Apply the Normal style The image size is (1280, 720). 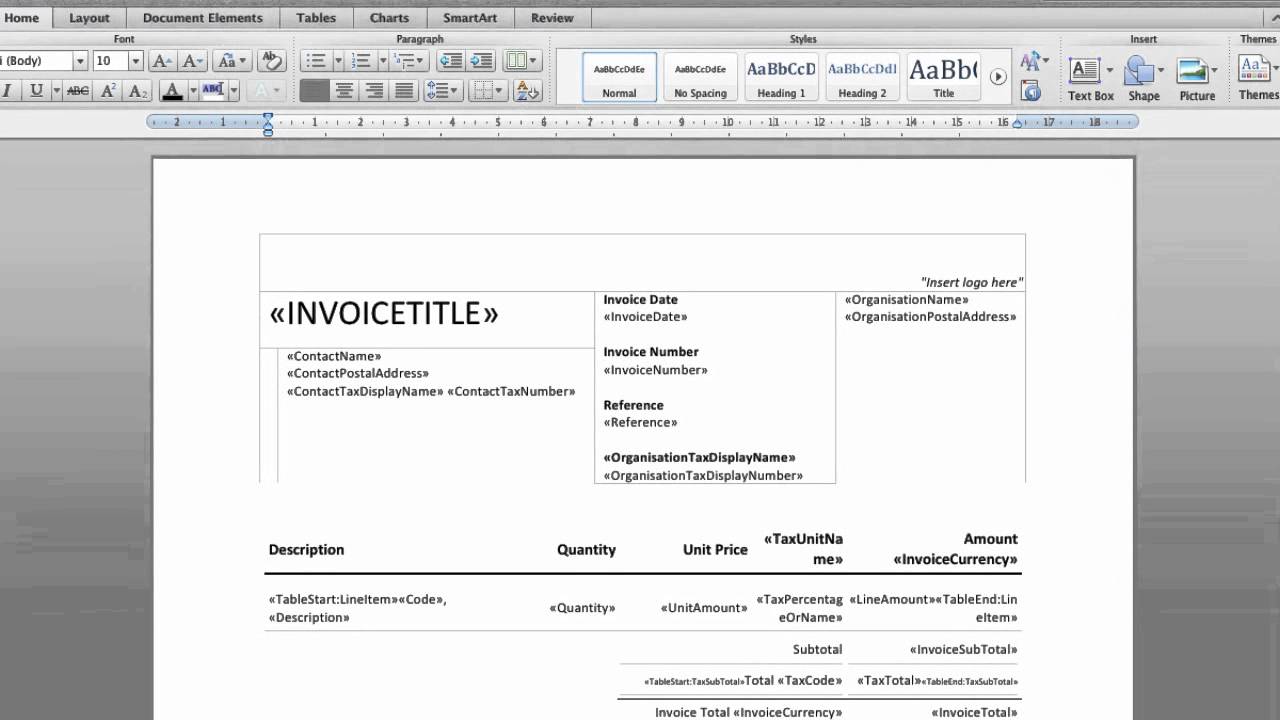click(x=619, y=77)
